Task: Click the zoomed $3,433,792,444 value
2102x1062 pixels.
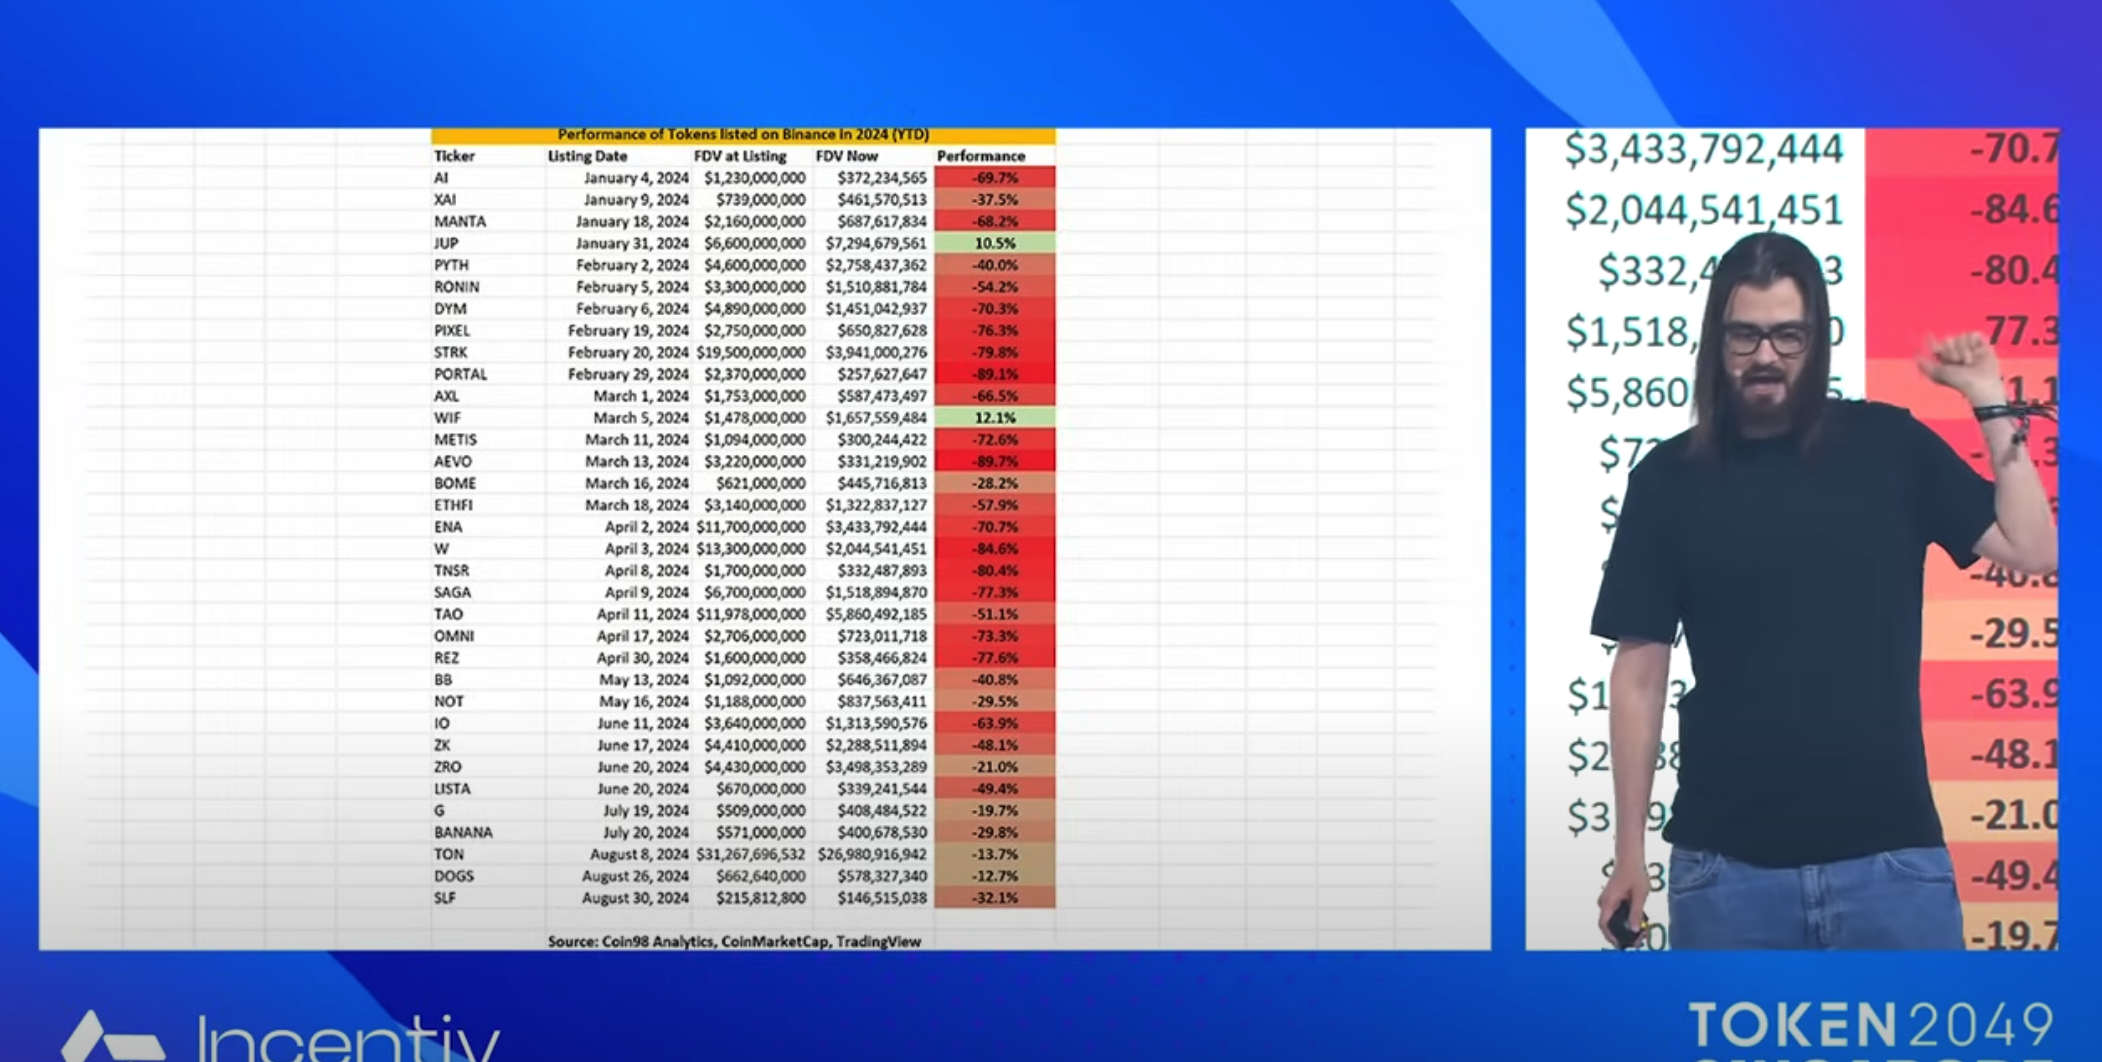Action: [1703, 150]
